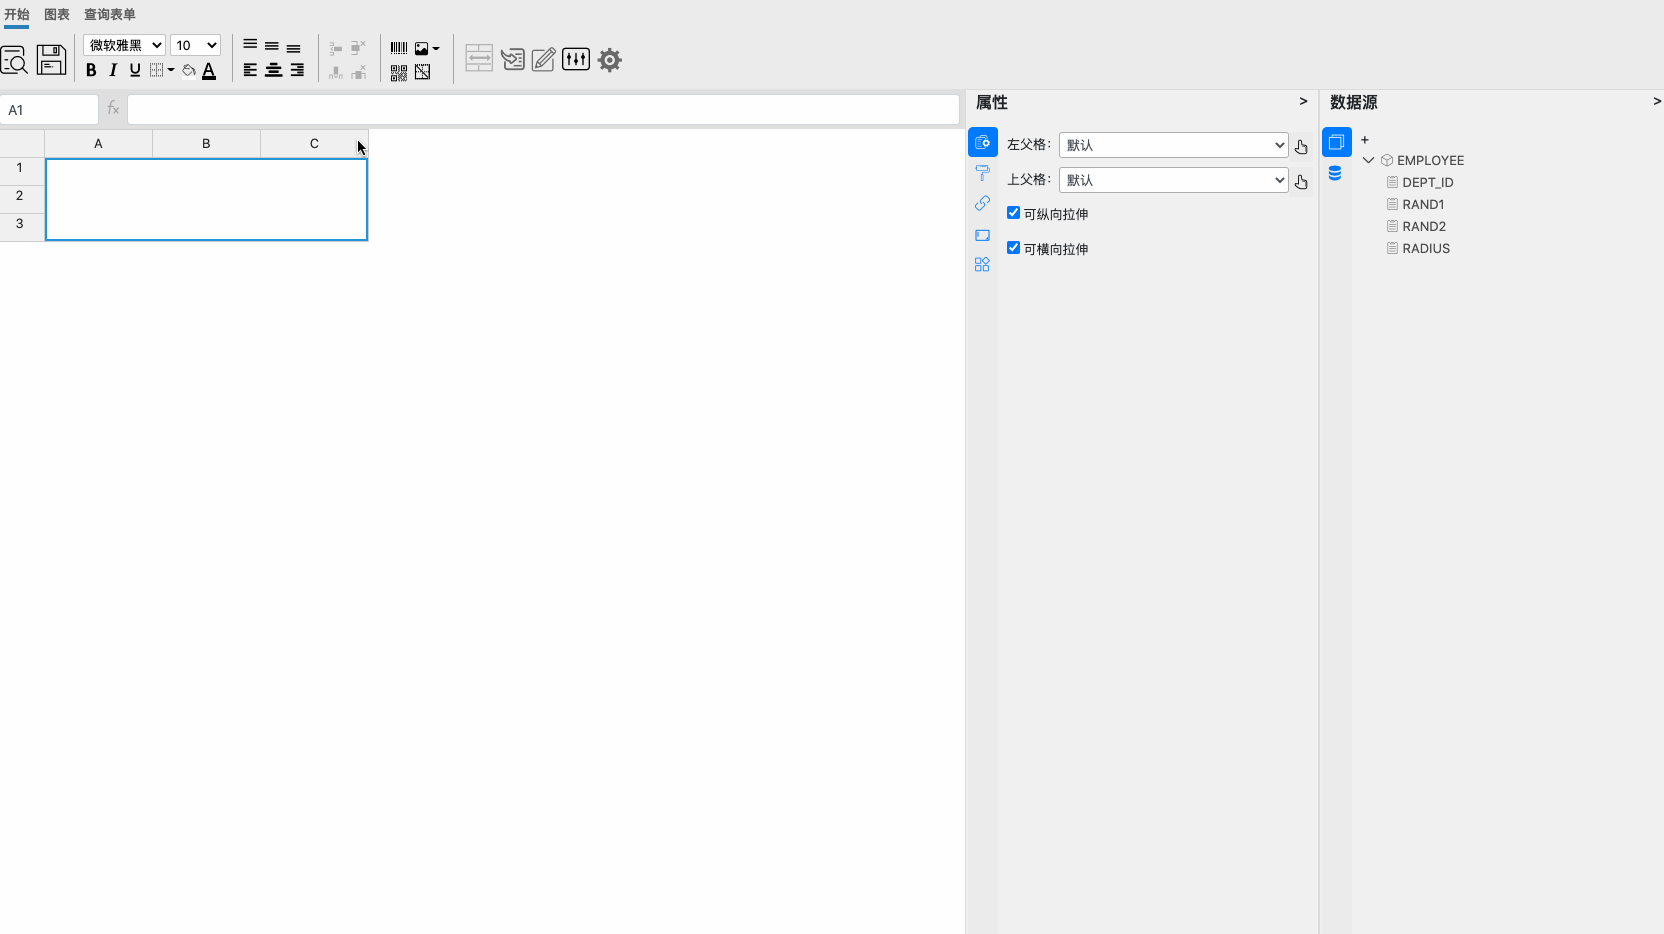The width and height of the screenshot is (1664, 934).
Task: Insert a diagonal slash header cell
Action: point(423,72)
